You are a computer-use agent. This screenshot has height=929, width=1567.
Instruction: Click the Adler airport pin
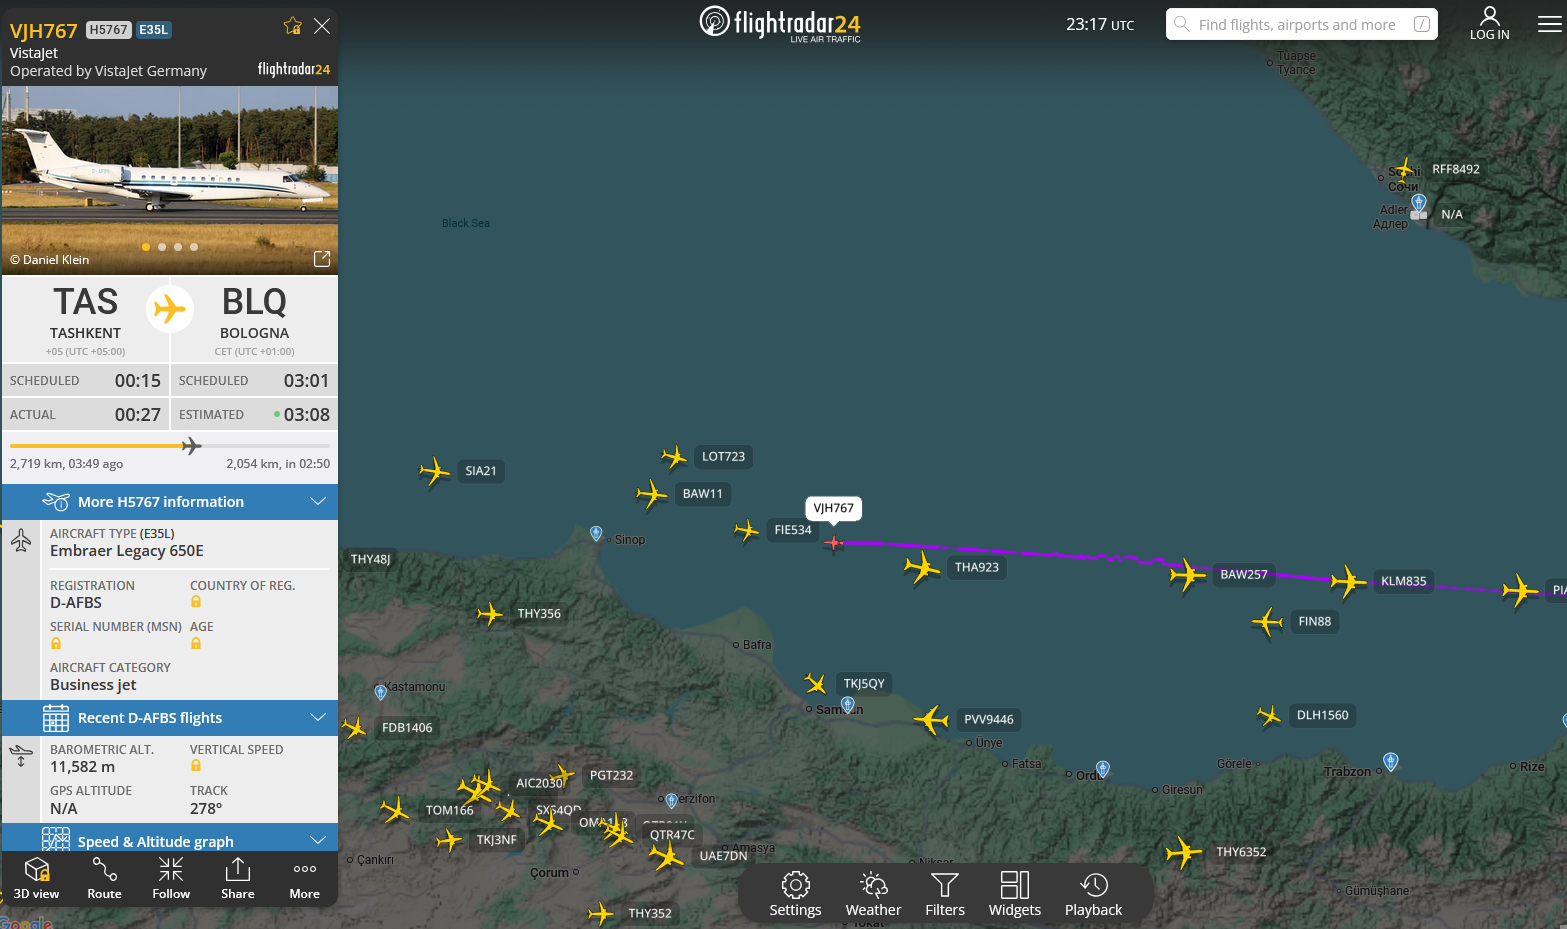coord(1418,205)
